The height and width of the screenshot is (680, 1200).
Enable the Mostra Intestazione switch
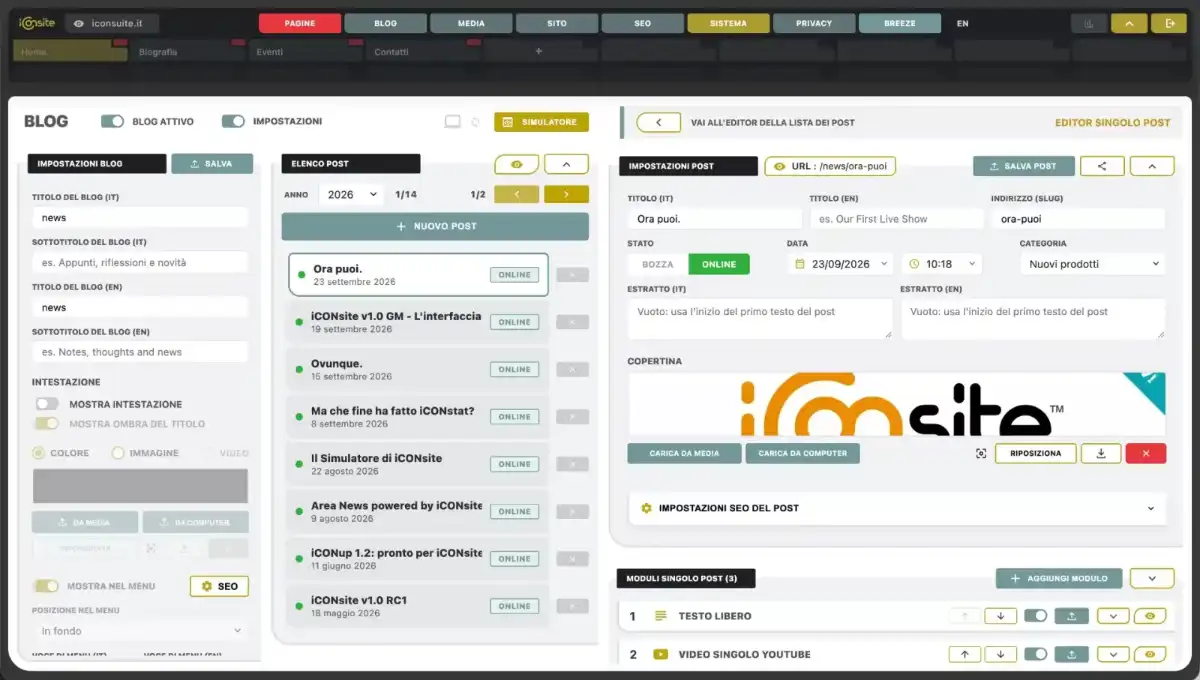click(47, 404)
